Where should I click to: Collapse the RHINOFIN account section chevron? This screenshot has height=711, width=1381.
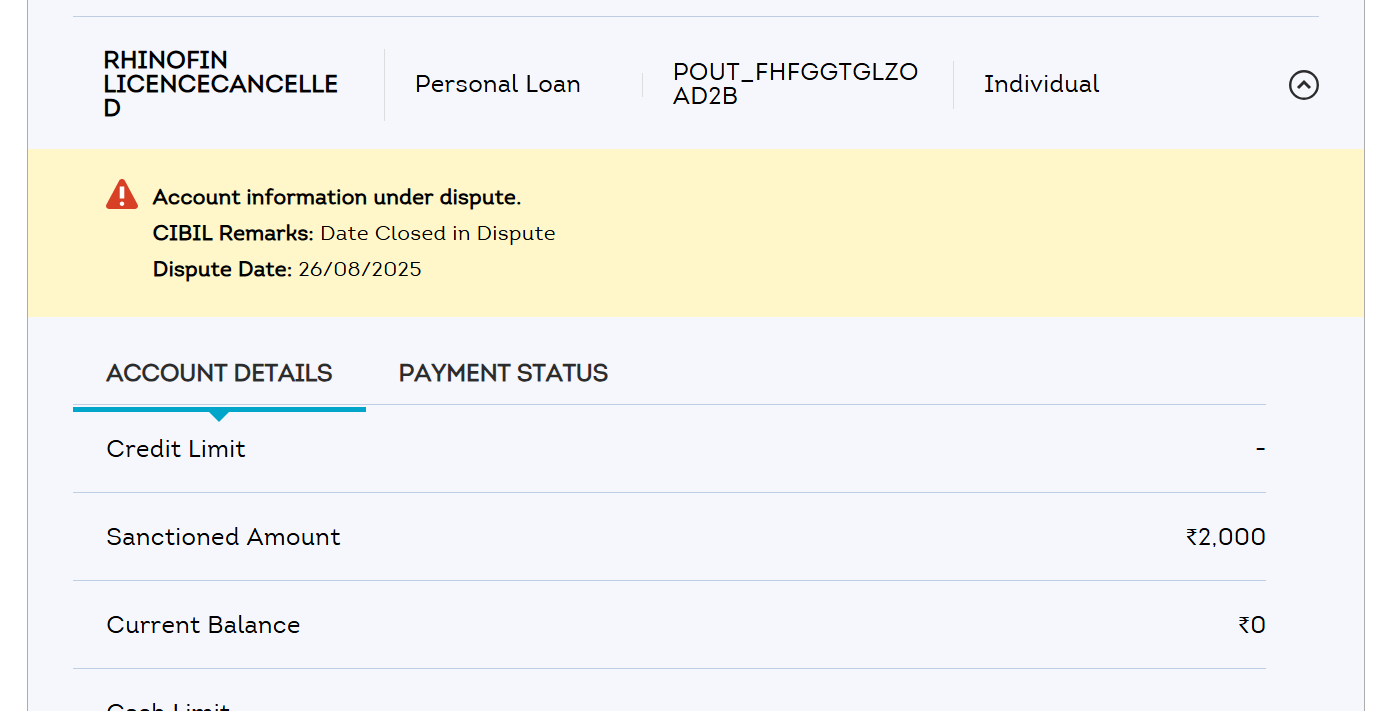click(1303, 85)
